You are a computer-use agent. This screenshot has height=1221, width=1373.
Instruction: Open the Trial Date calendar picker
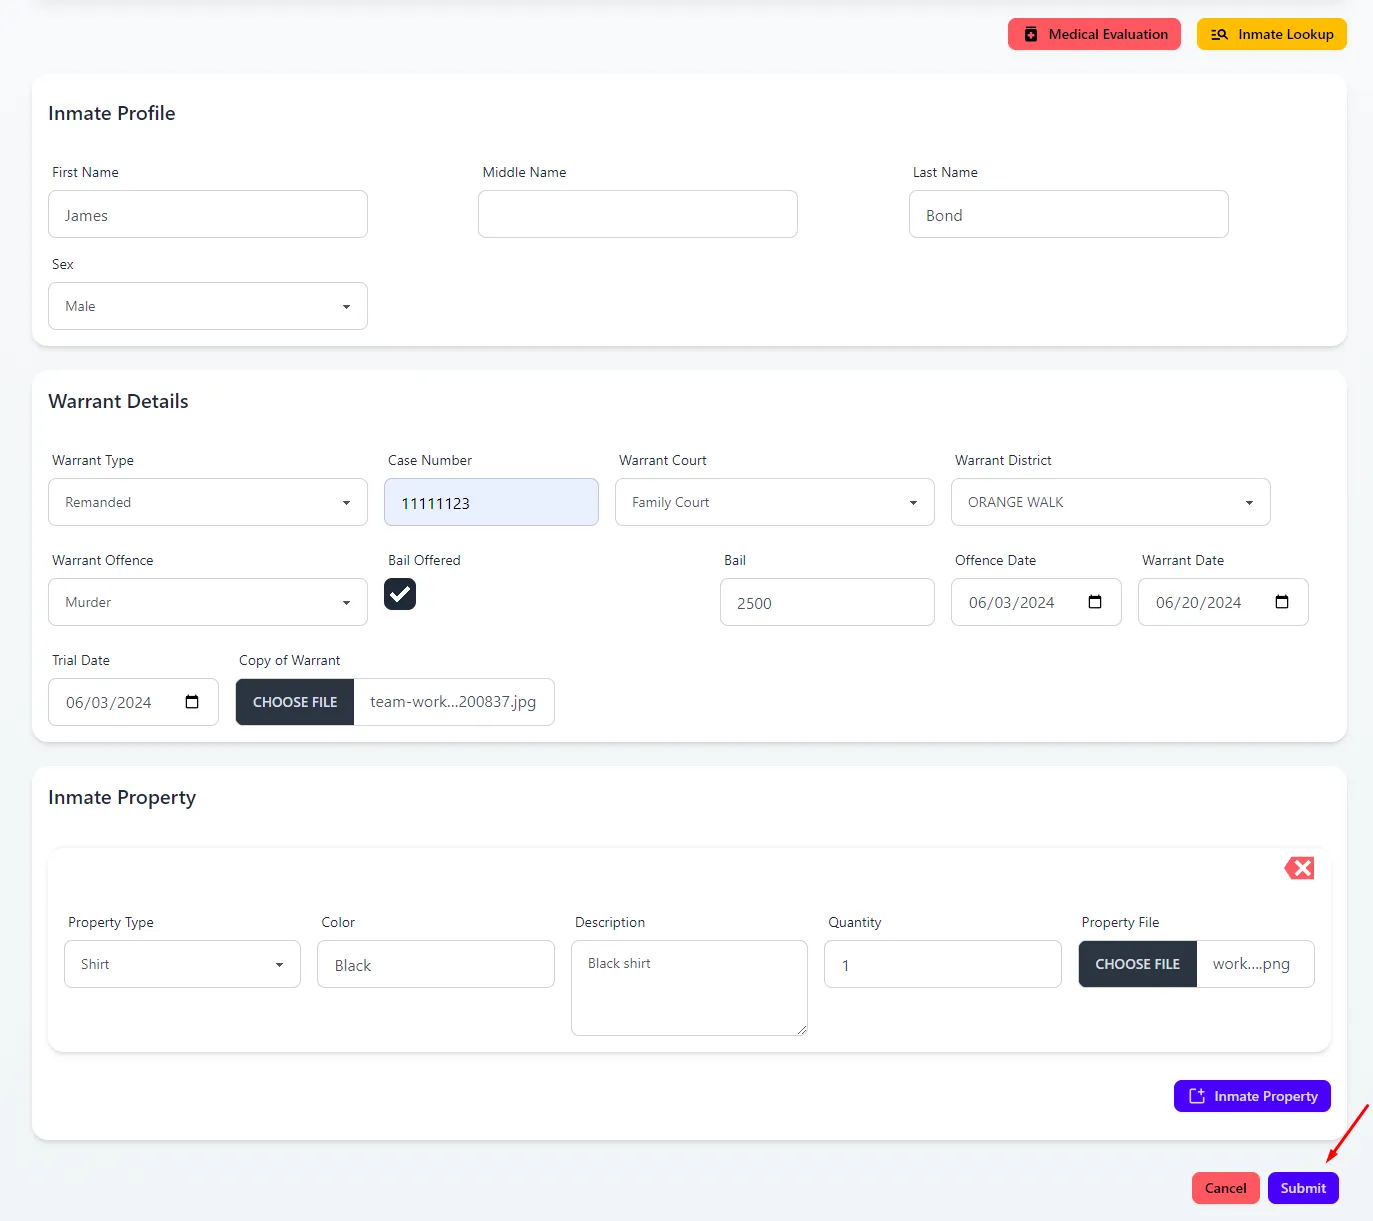click(192, 702)
